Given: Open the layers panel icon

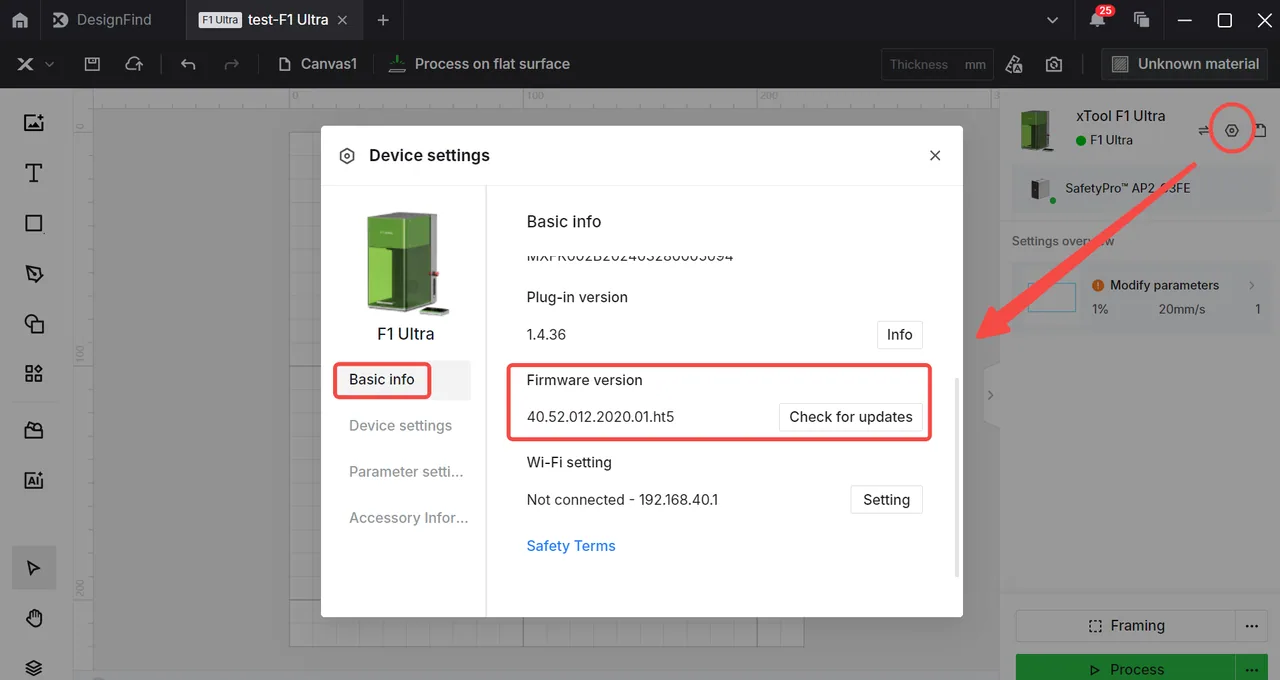Looking at the screenshot, I should point(34,667).
